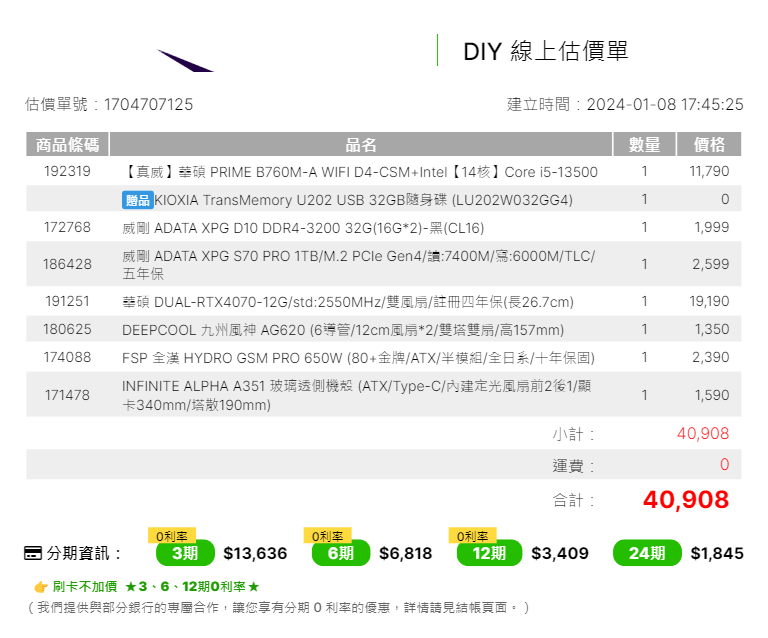Click the 0利率 tag above 3期
This screenshot has height=638, width=768.
coord(172,536)
